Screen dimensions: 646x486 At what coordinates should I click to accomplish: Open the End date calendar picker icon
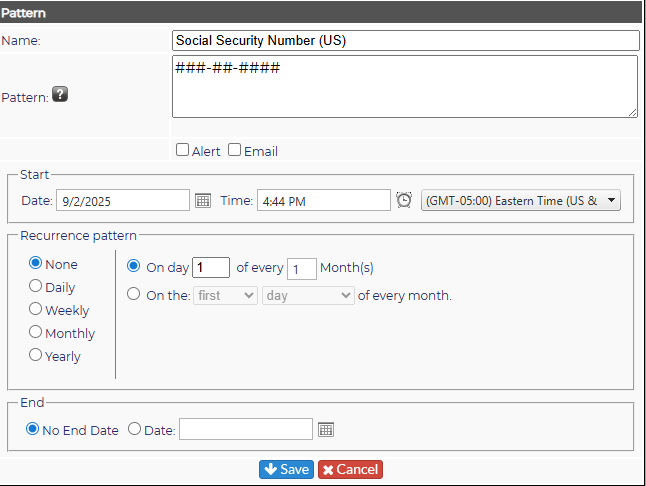(x=326, y=430)
